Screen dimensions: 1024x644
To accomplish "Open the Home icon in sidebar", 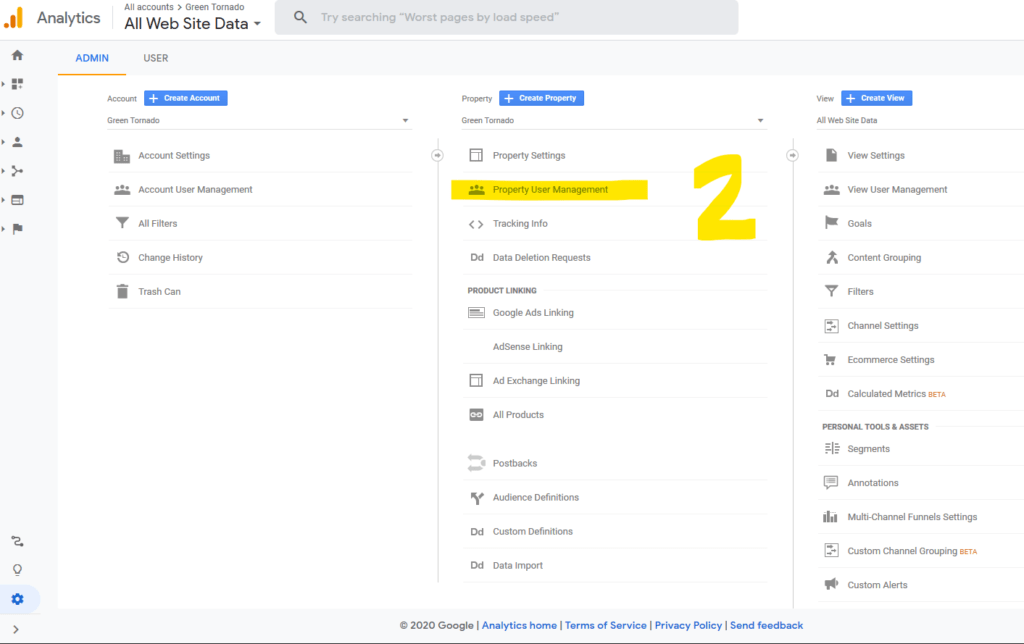I will [x=18, y=55].
